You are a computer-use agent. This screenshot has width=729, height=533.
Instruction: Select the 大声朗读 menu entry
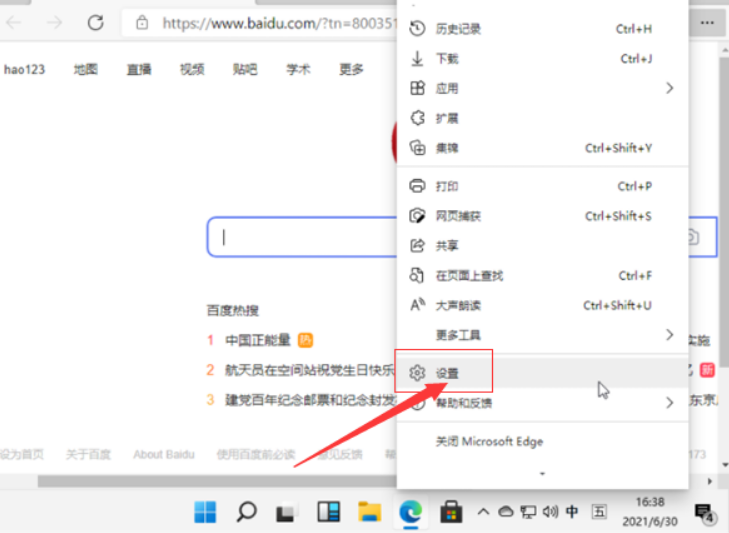coord(542,305)
